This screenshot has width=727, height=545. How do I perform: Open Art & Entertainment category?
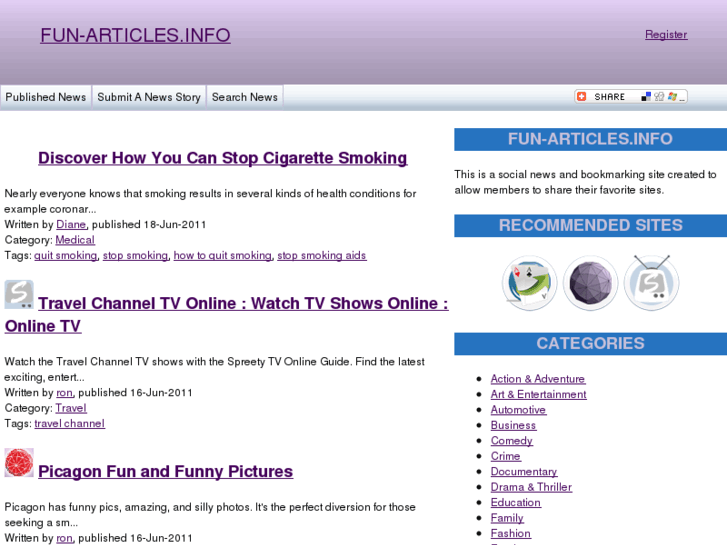tap(538, 394)
